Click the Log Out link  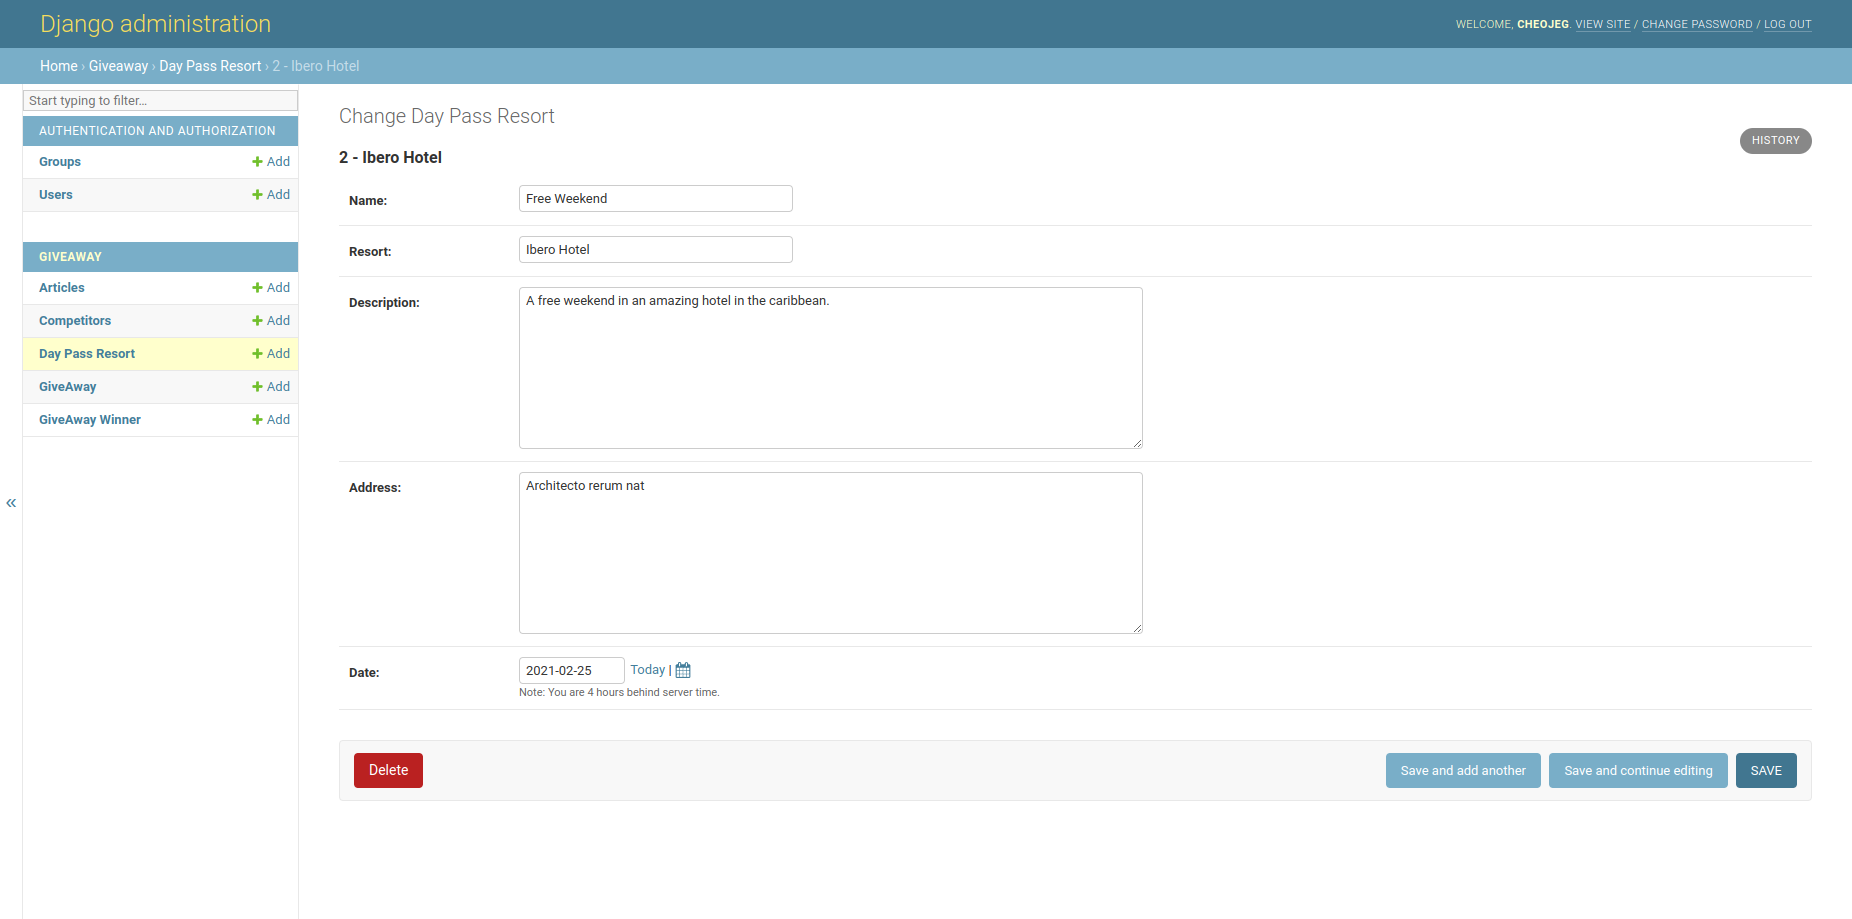(1787, 24)
